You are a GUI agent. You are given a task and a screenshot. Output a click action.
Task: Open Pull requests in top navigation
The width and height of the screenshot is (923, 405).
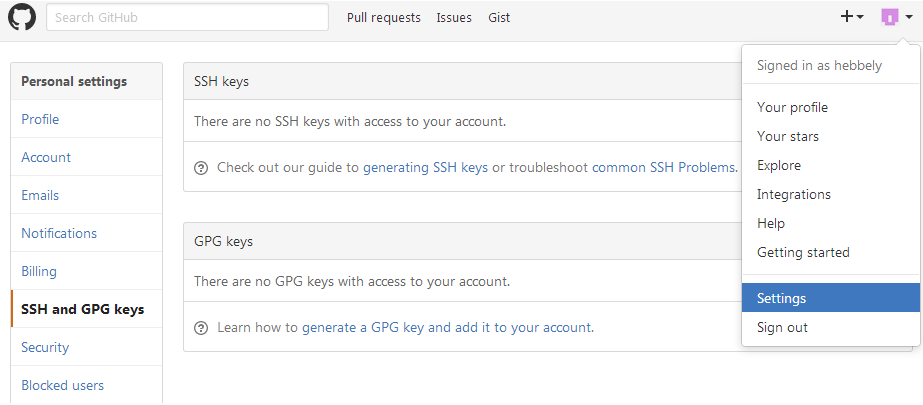tap(384, 17)
